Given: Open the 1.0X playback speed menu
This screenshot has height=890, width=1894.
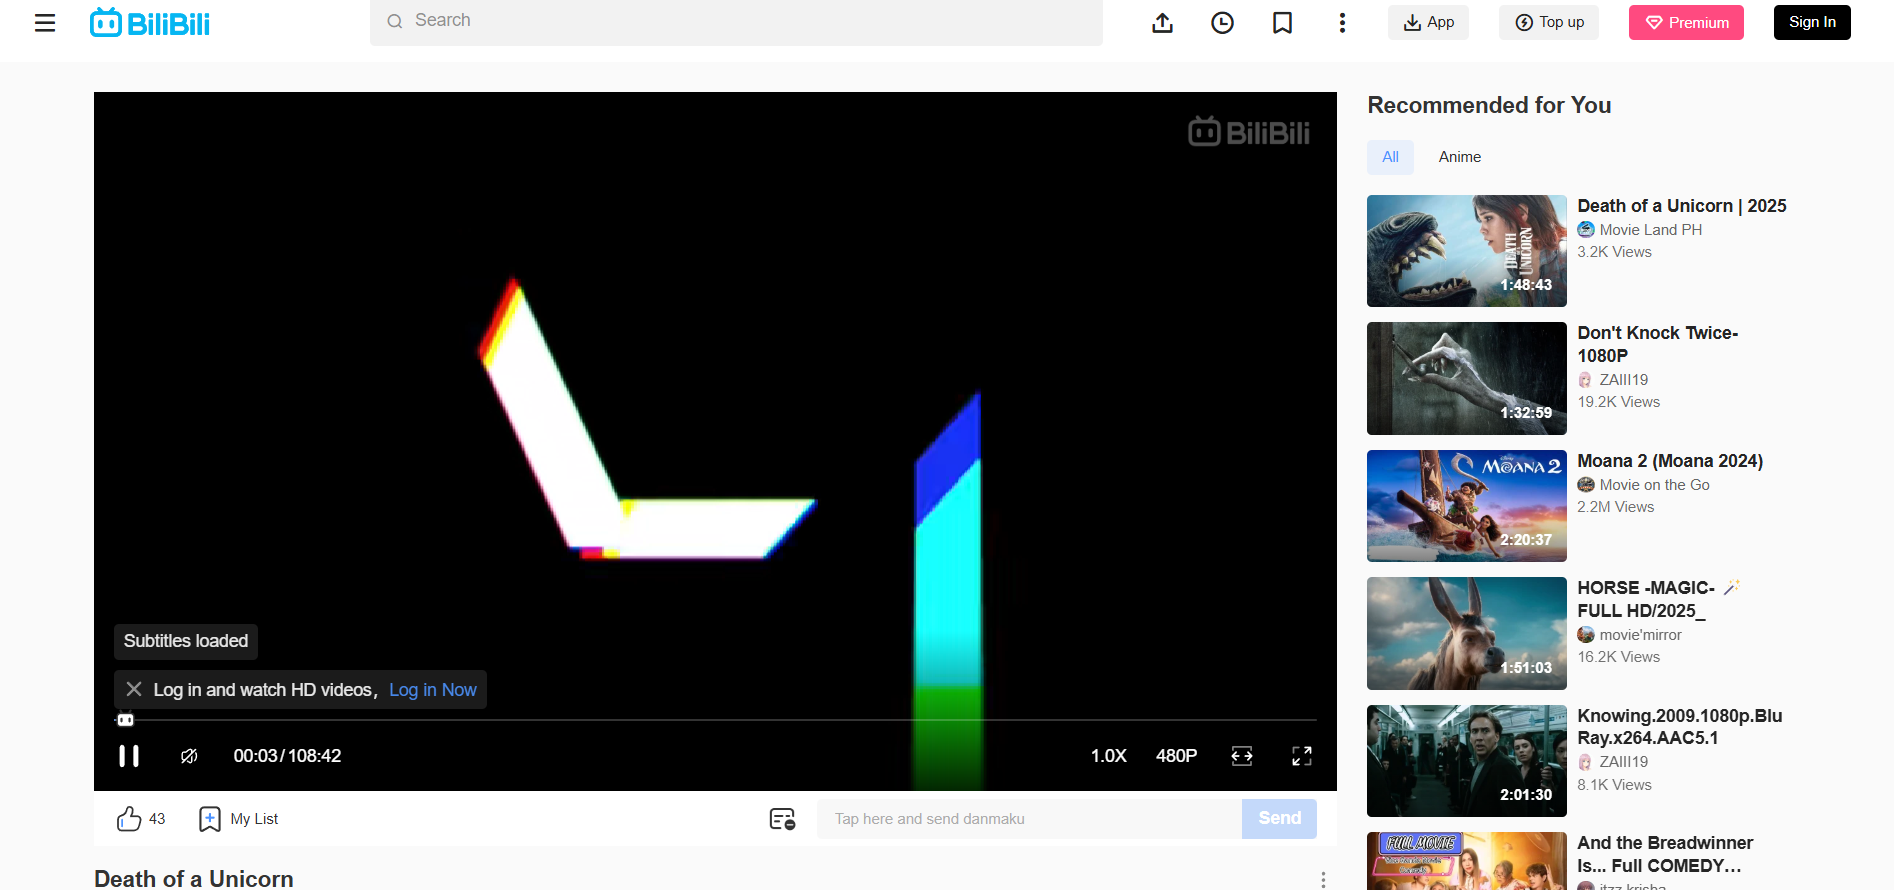Looking at the screenshot, I should tap(1108, 756).
